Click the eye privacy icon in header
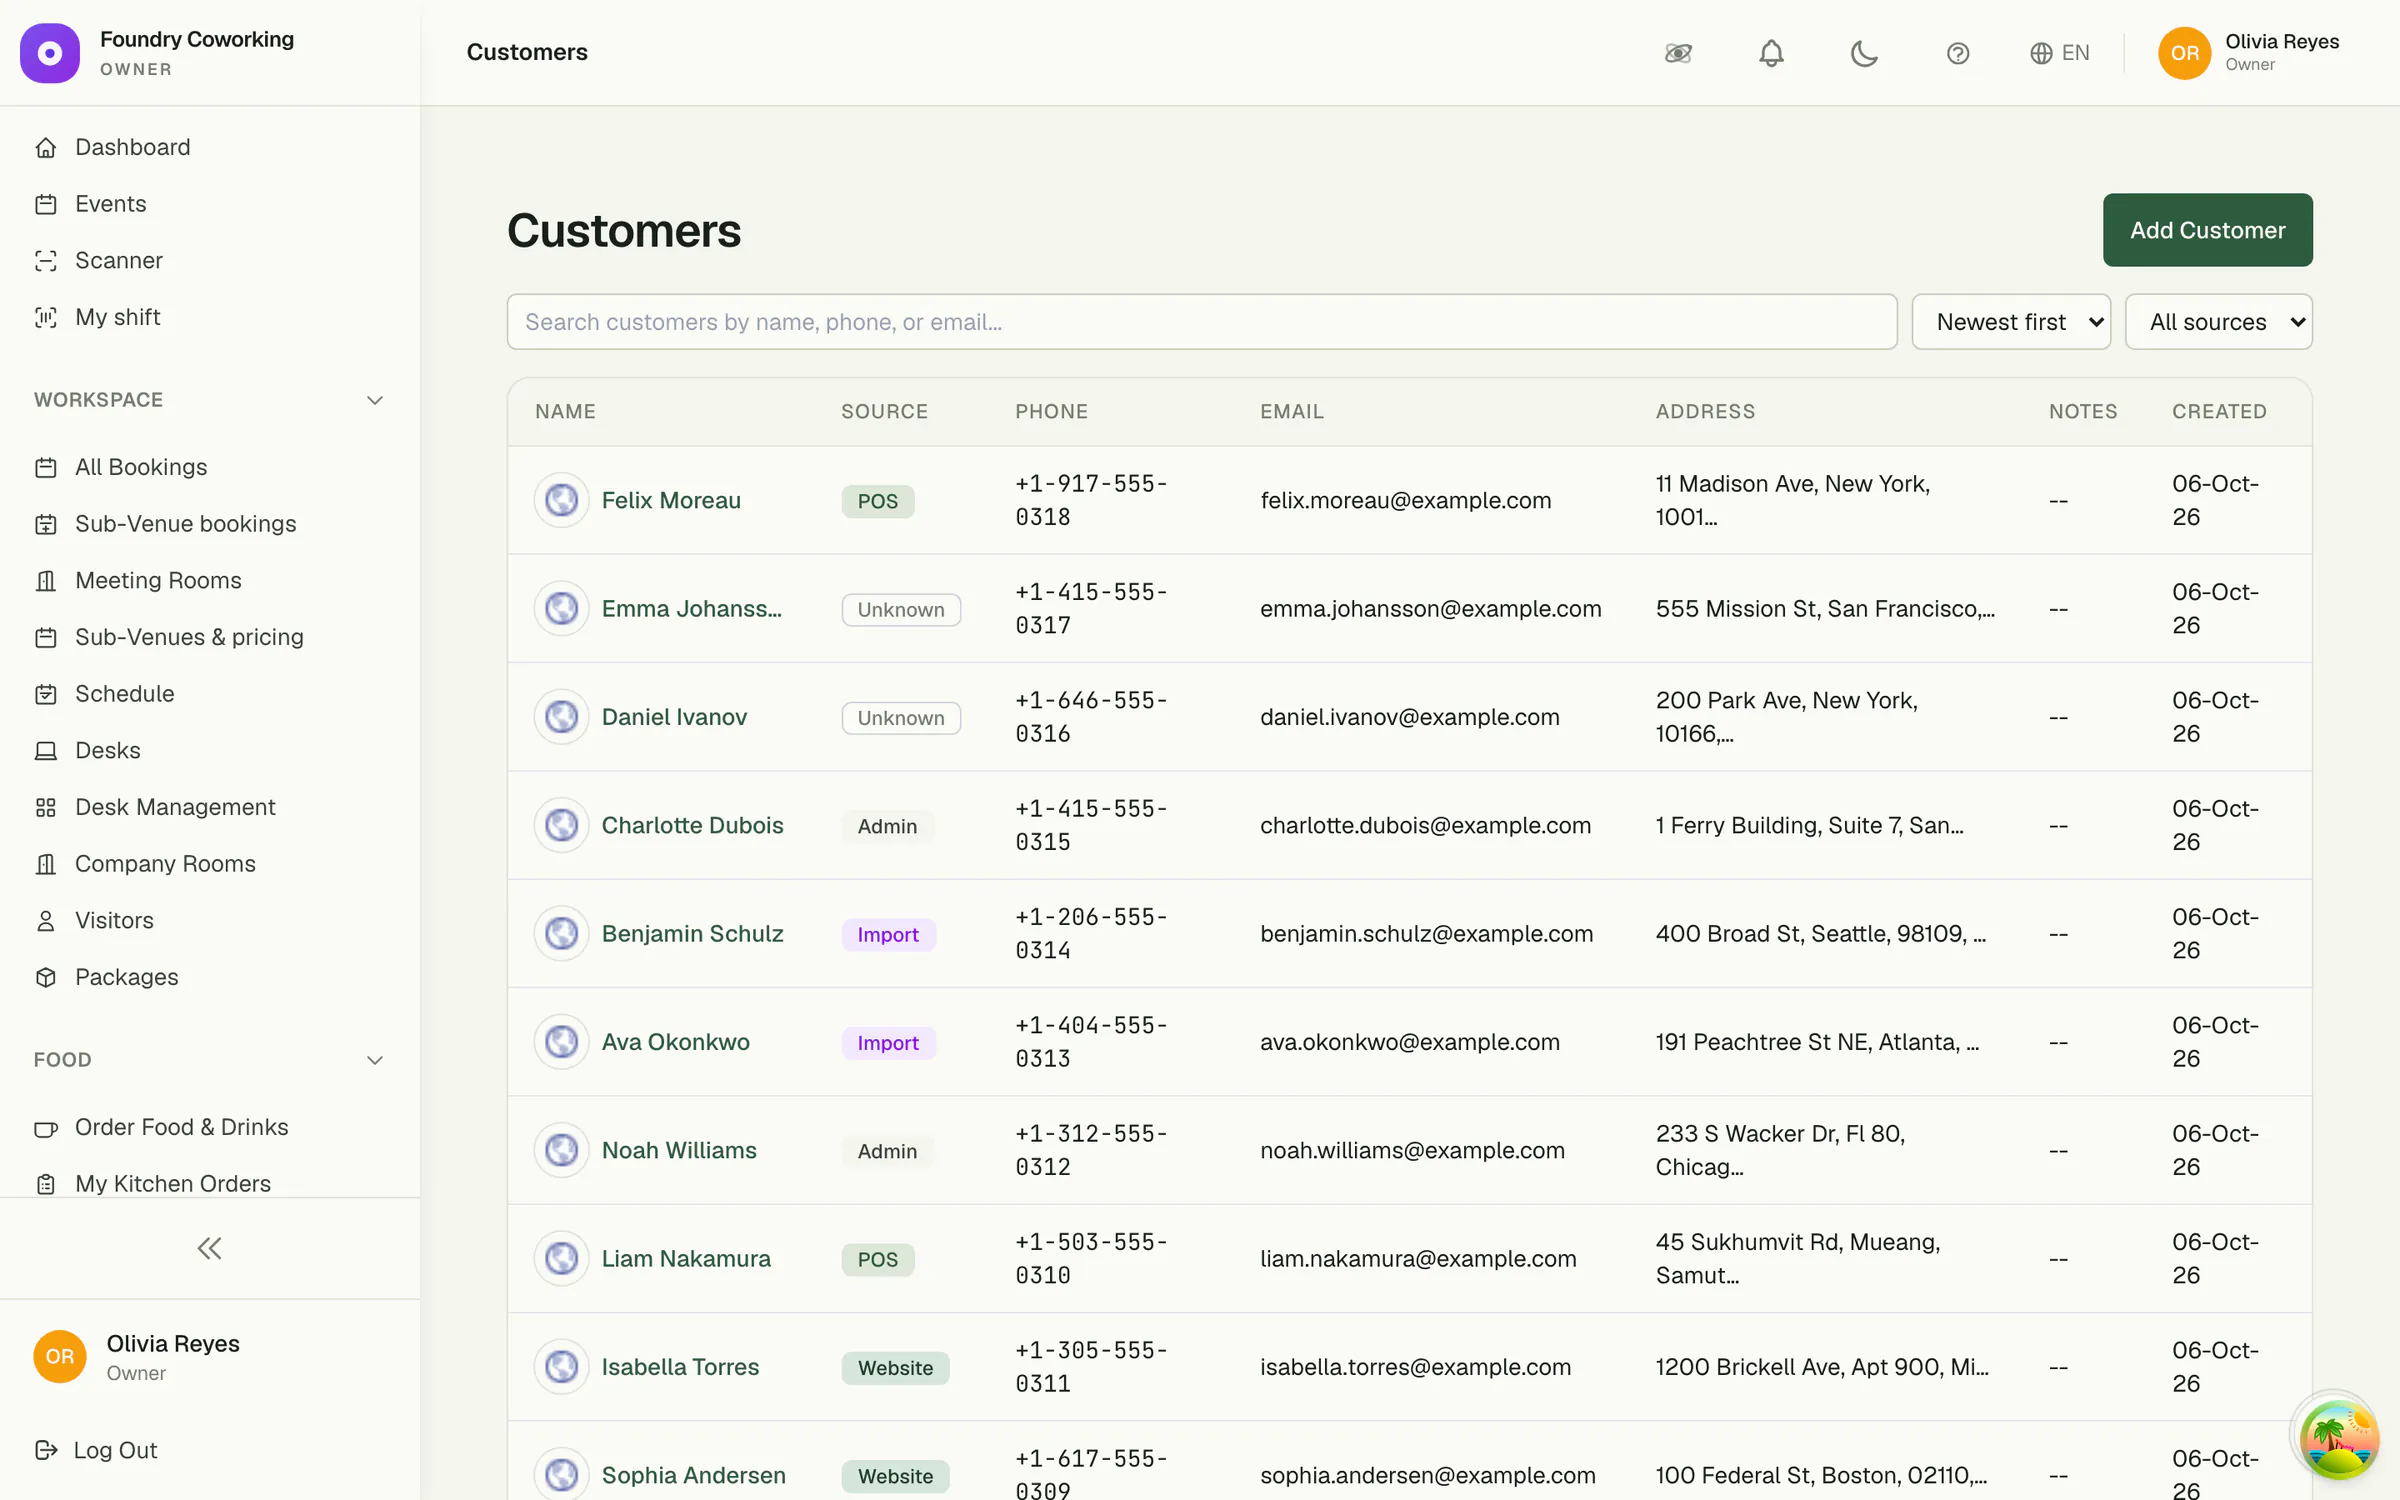The width and height of the screenshot is (2400, 1500). (1678, 53)
